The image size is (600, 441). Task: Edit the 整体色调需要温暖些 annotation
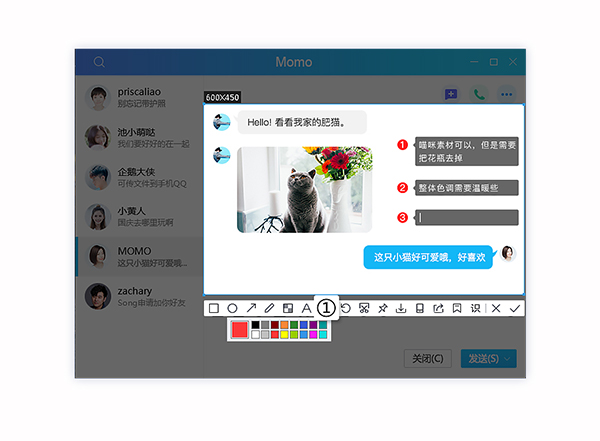point(467,188)
